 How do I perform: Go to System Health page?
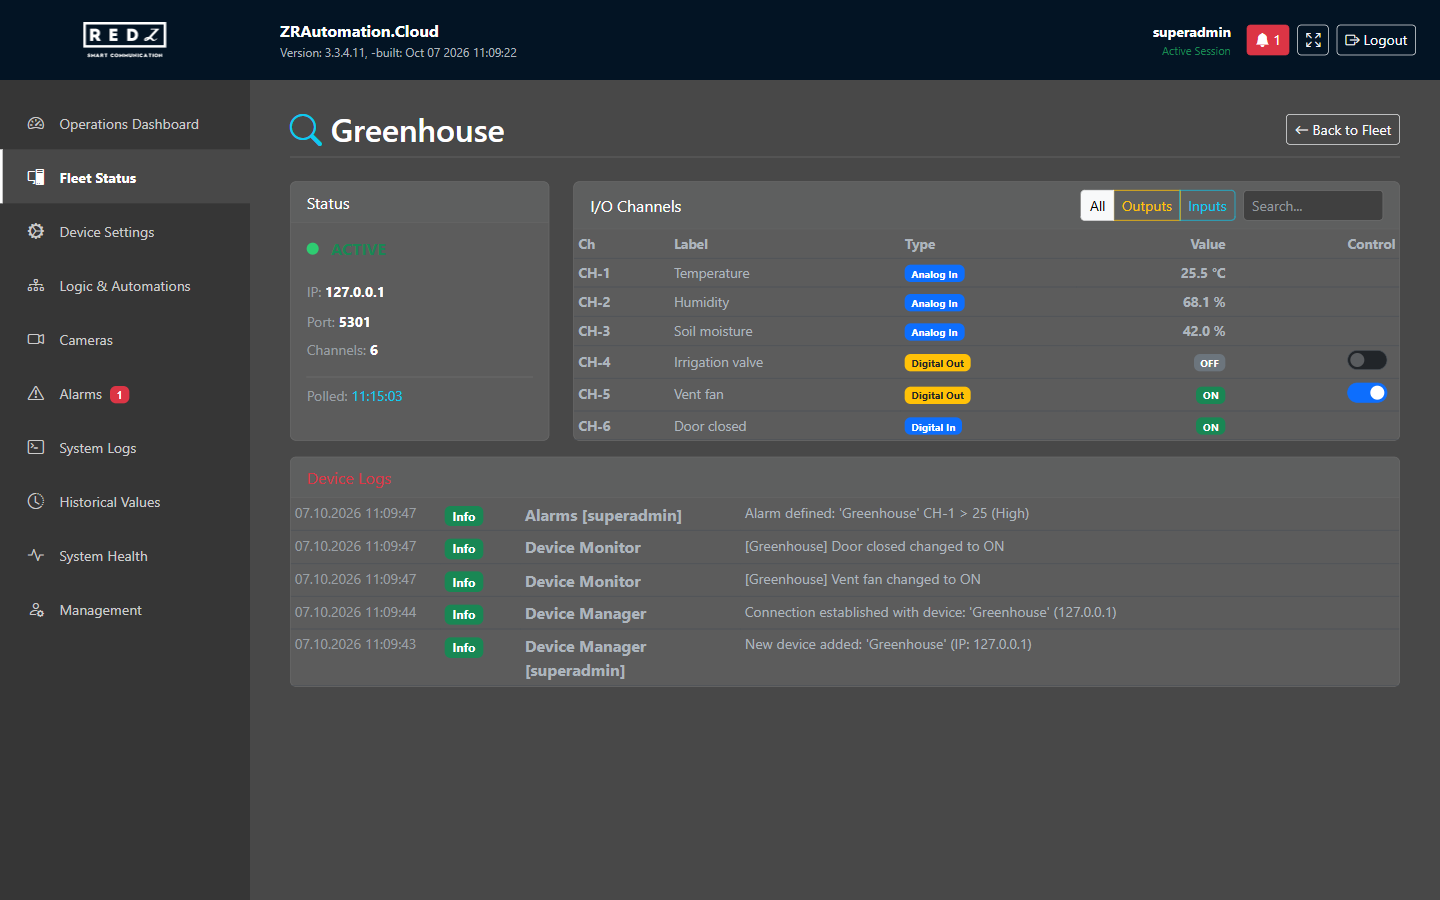[x=125, y=556]
